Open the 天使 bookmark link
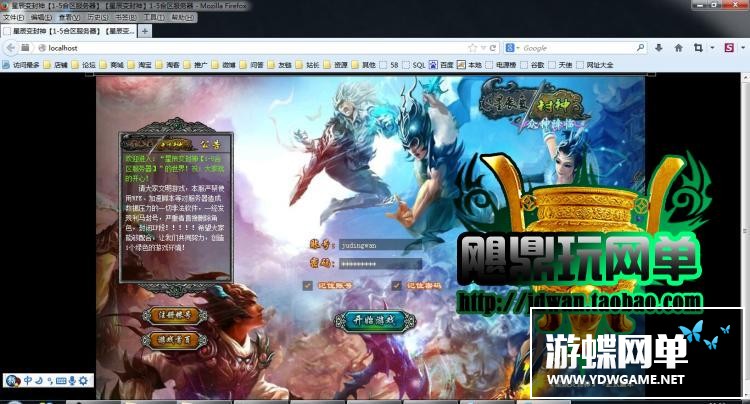Viewport: 750px width, 404px height. [x=561, y=65]
